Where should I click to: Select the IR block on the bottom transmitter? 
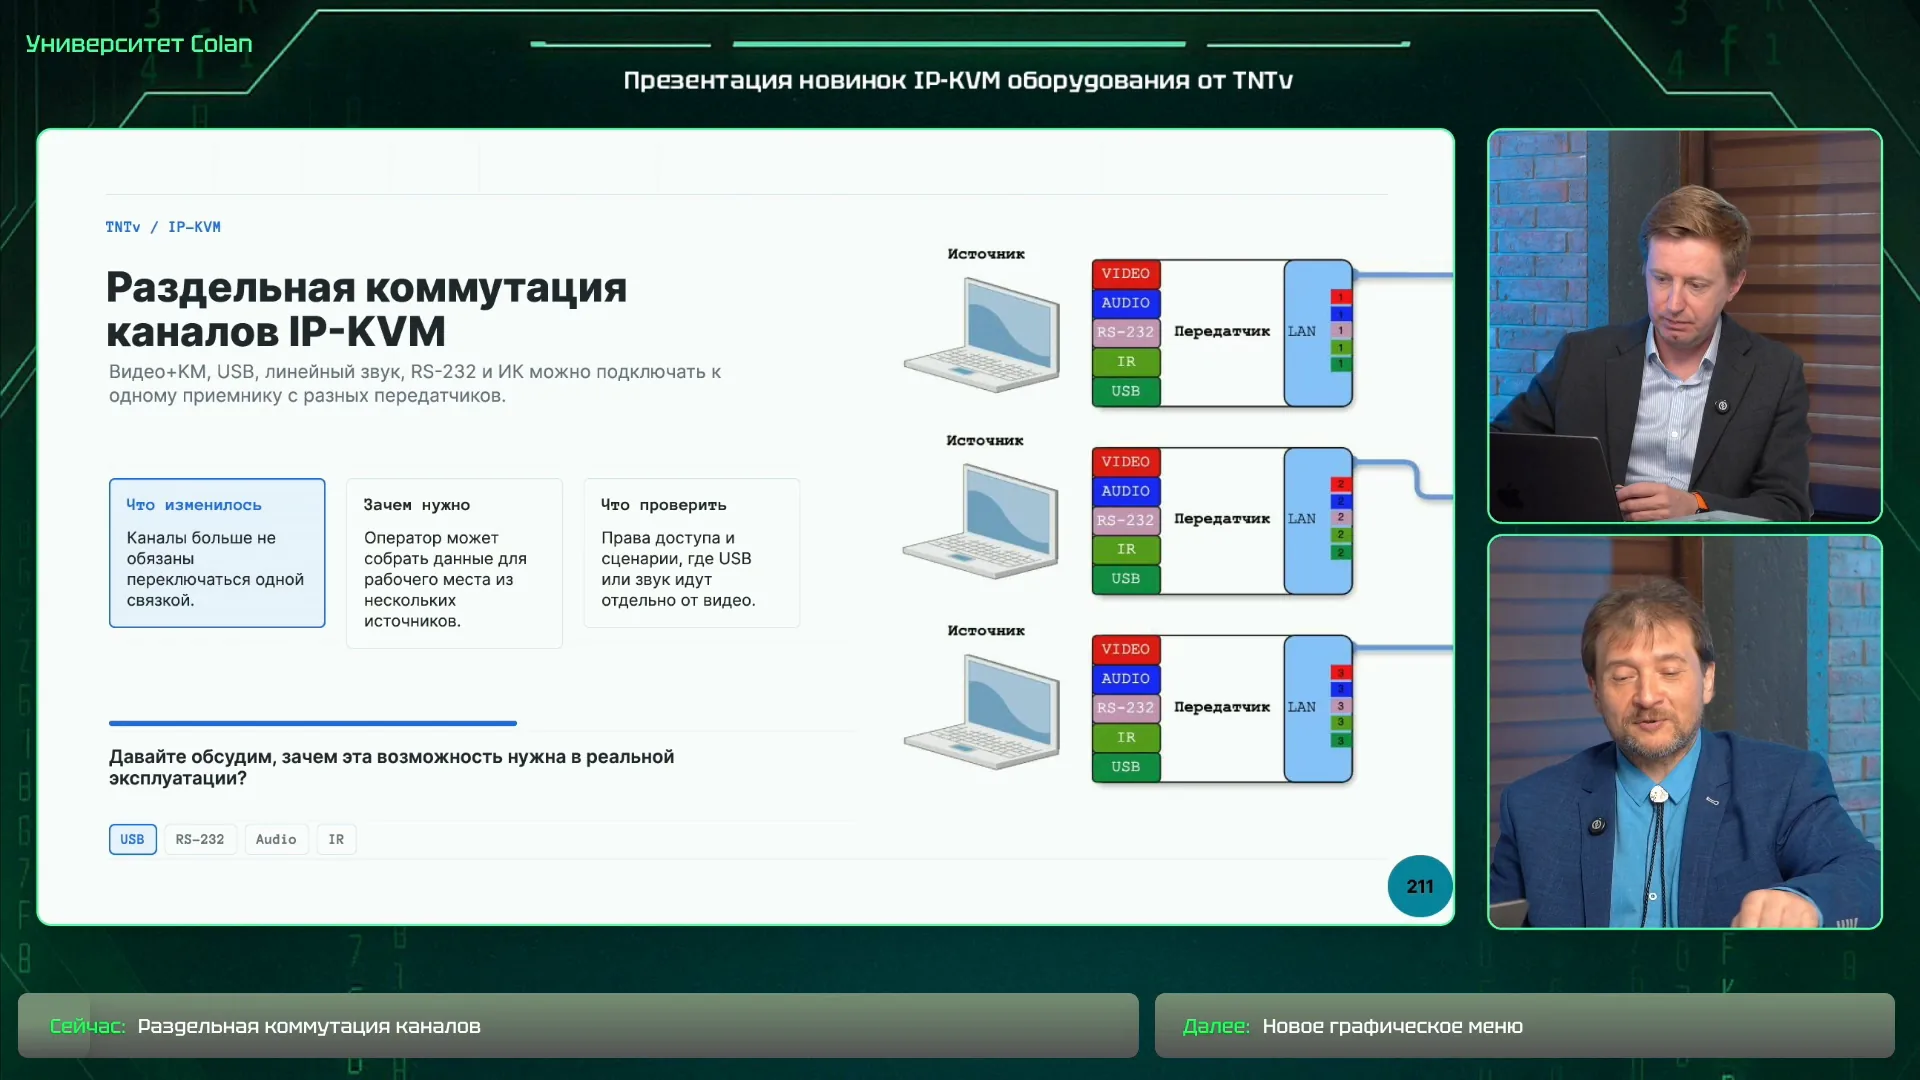[x=1126, y=737]
